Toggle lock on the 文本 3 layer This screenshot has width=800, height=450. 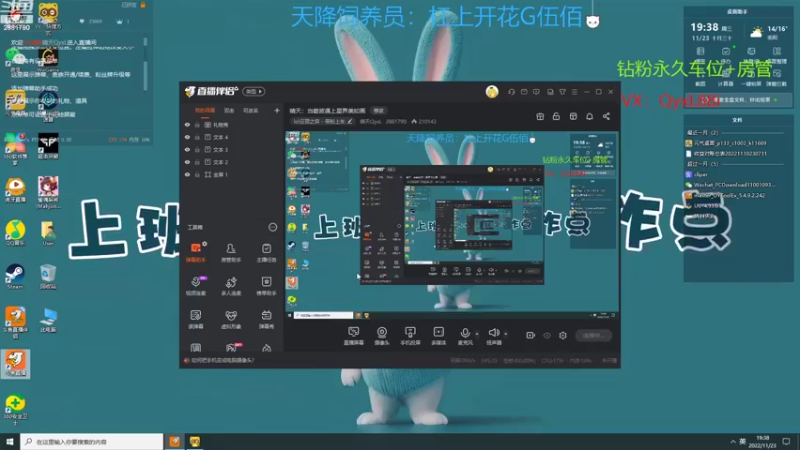197,149
